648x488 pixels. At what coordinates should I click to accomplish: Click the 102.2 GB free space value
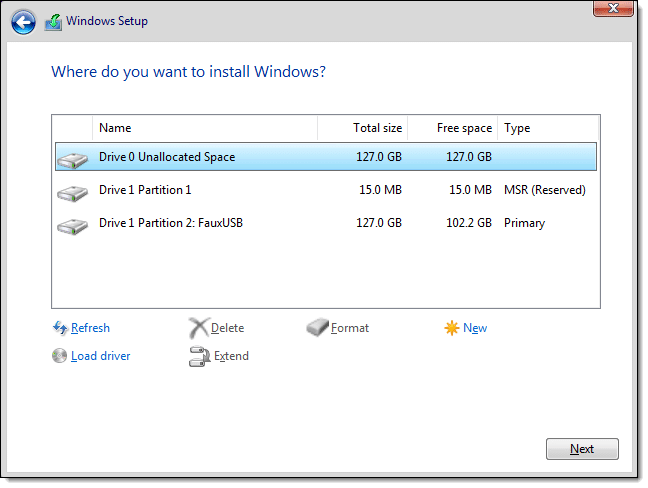469,223
